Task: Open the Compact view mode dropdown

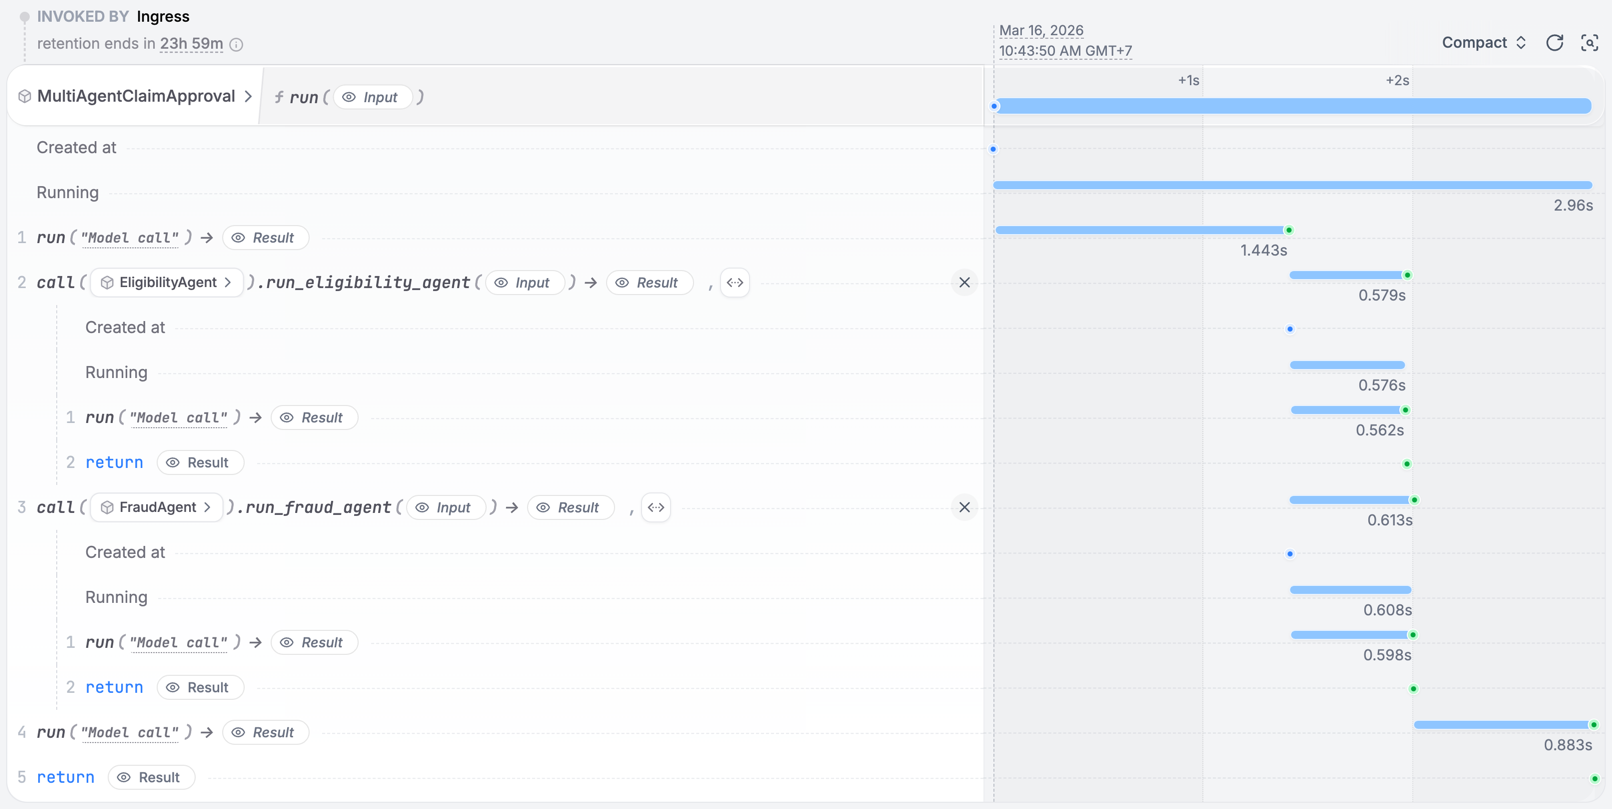Action: [1484, 42]
